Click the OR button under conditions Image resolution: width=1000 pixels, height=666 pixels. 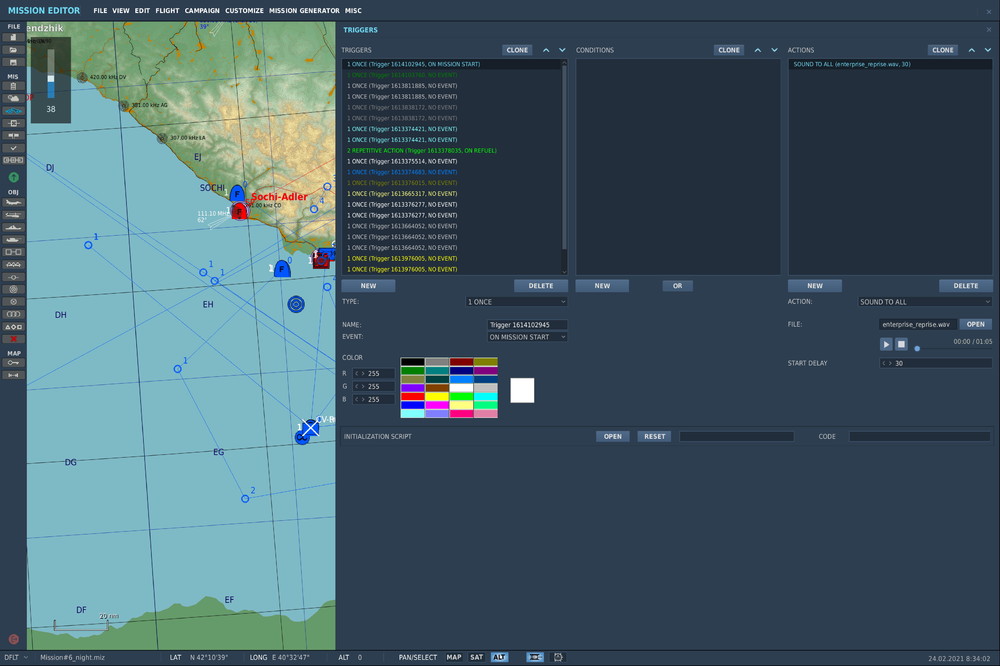tap(677, 286)
